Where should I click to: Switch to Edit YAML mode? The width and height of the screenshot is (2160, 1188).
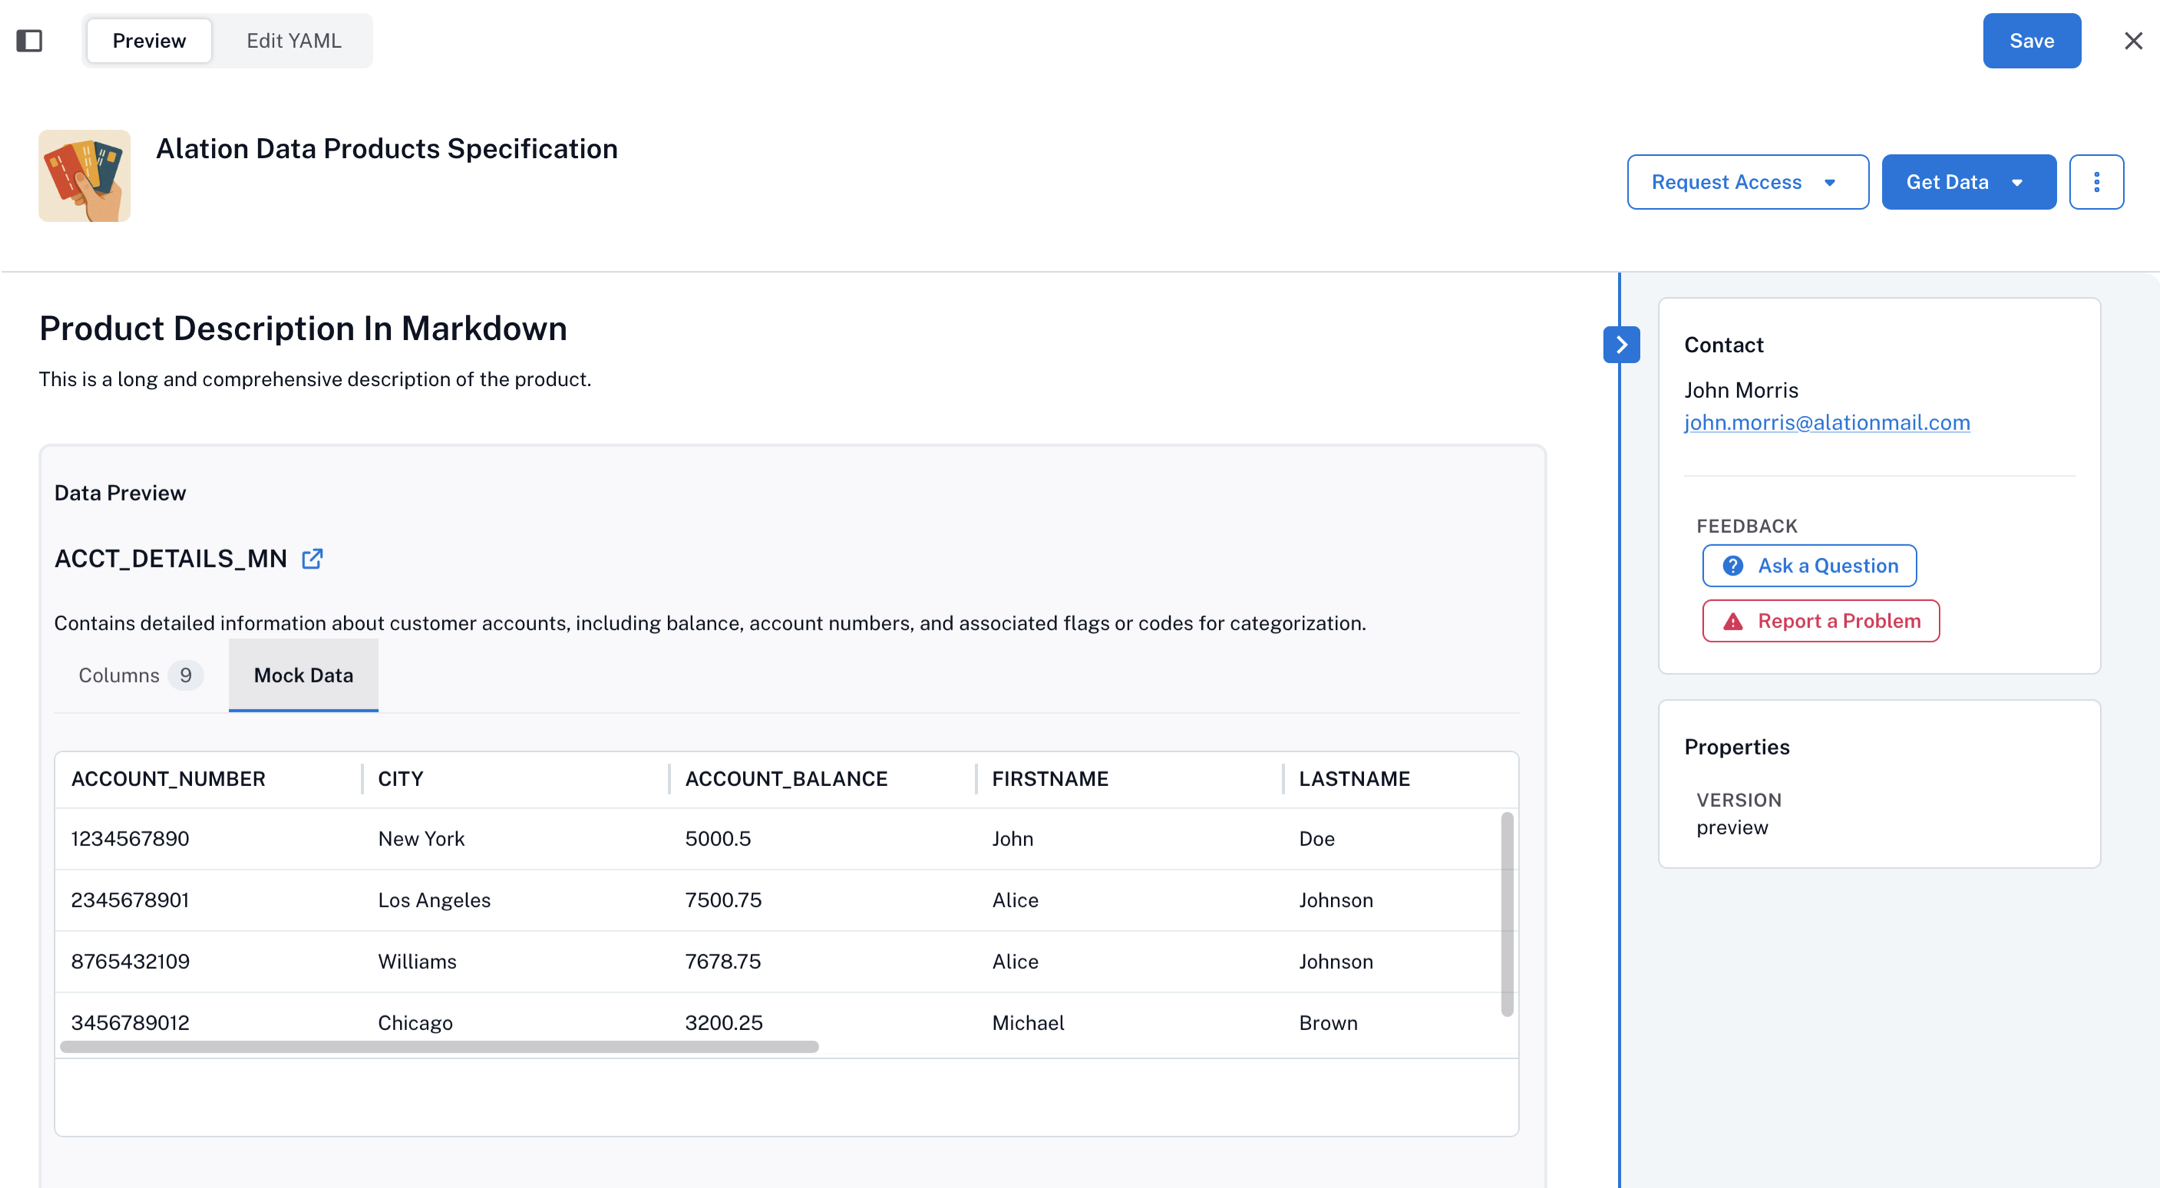click(294, 40)
